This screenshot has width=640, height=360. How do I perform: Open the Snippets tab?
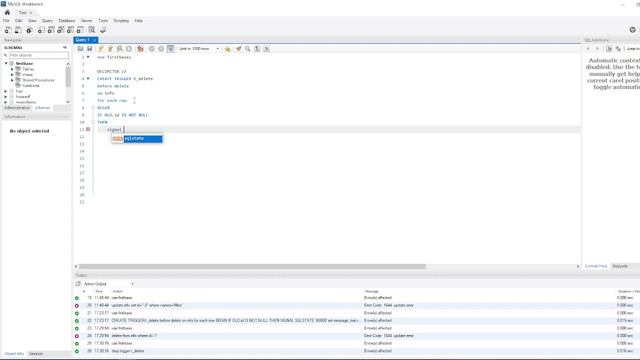620,266
